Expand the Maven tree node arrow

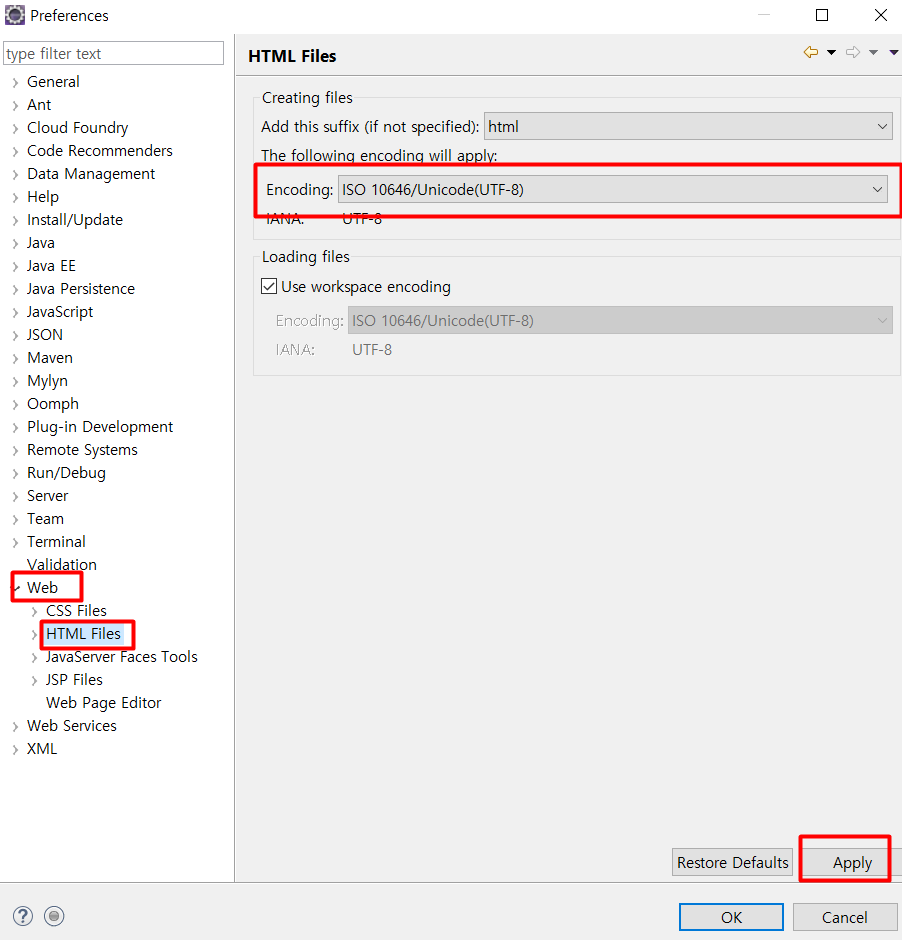tap(15, 358)
